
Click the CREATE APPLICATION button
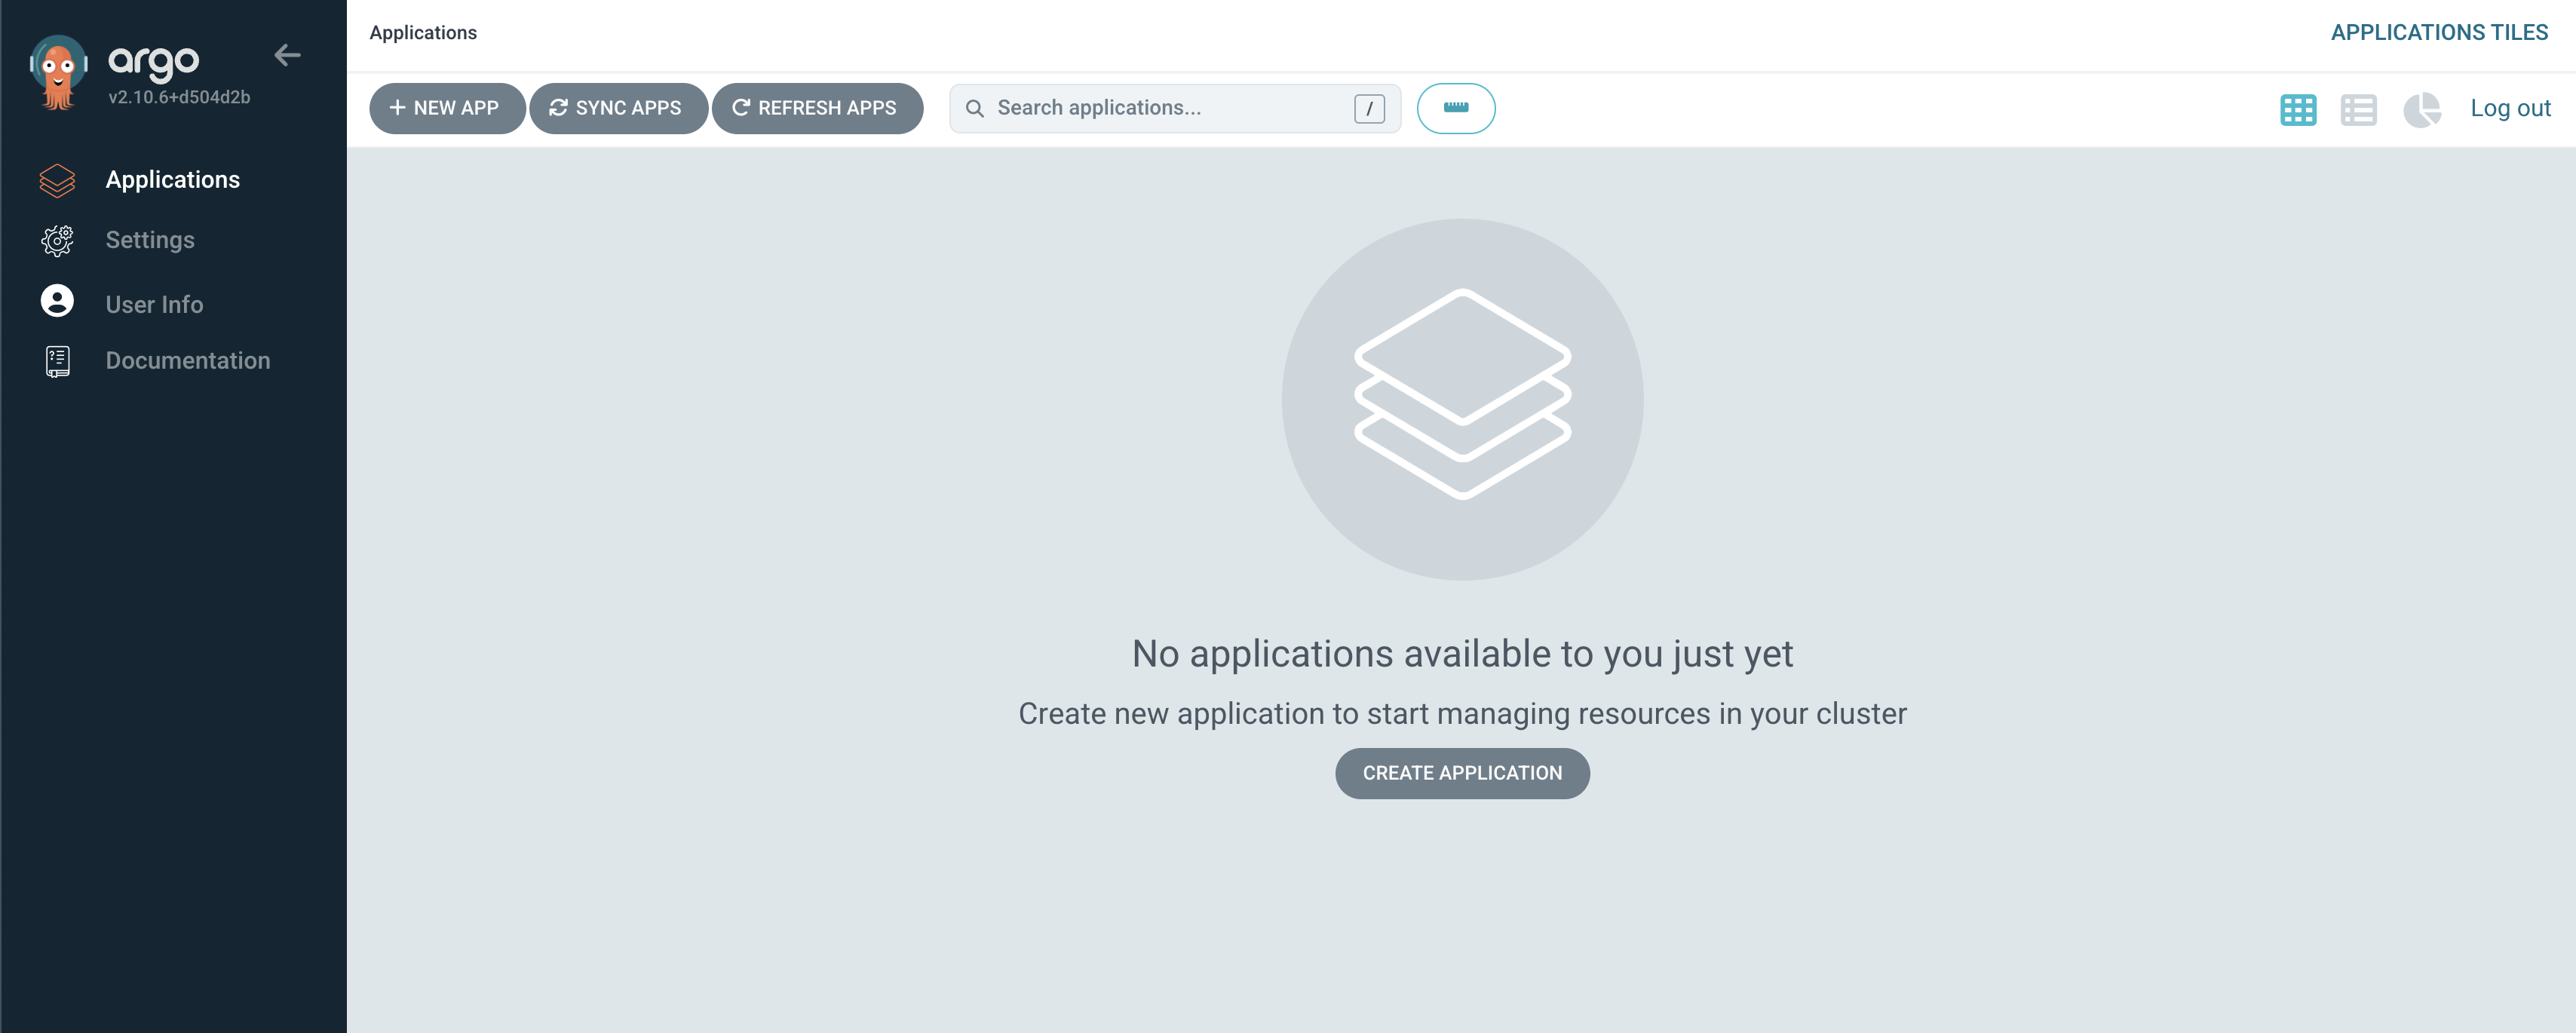(1461, 773)
